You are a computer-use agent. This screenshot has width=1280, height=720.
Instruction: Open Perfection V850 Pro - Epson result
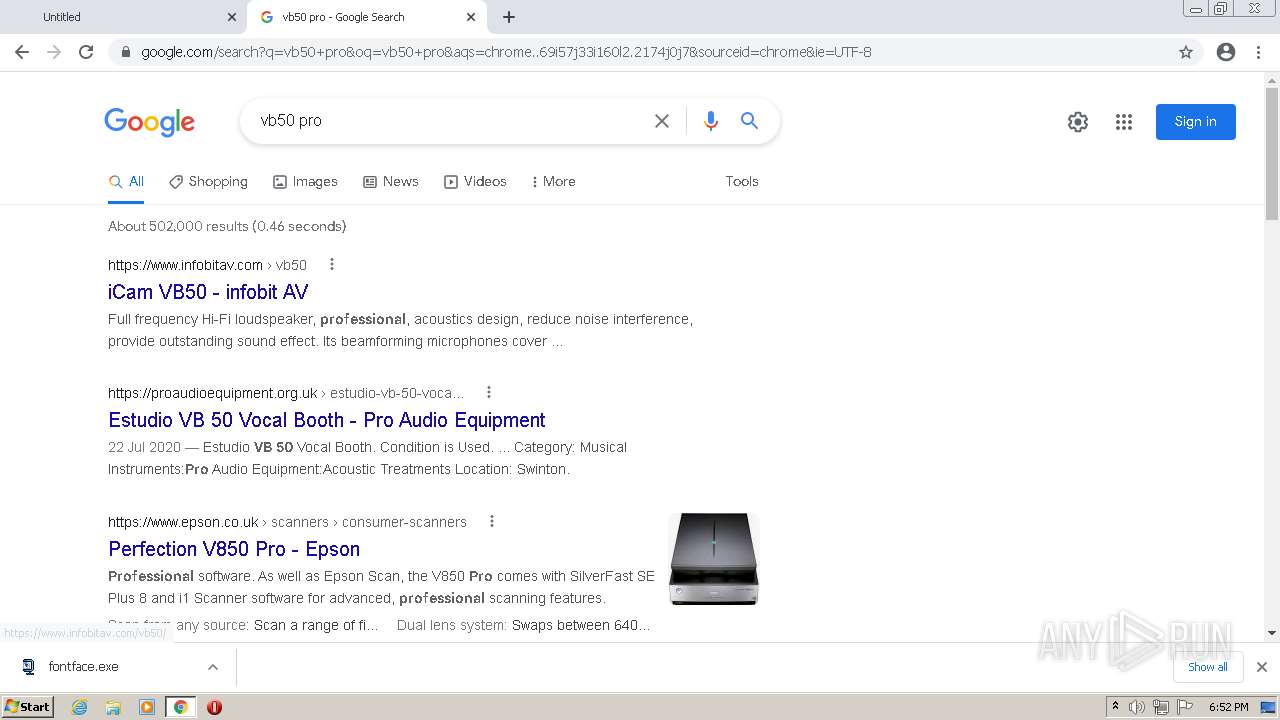[234, 549]
